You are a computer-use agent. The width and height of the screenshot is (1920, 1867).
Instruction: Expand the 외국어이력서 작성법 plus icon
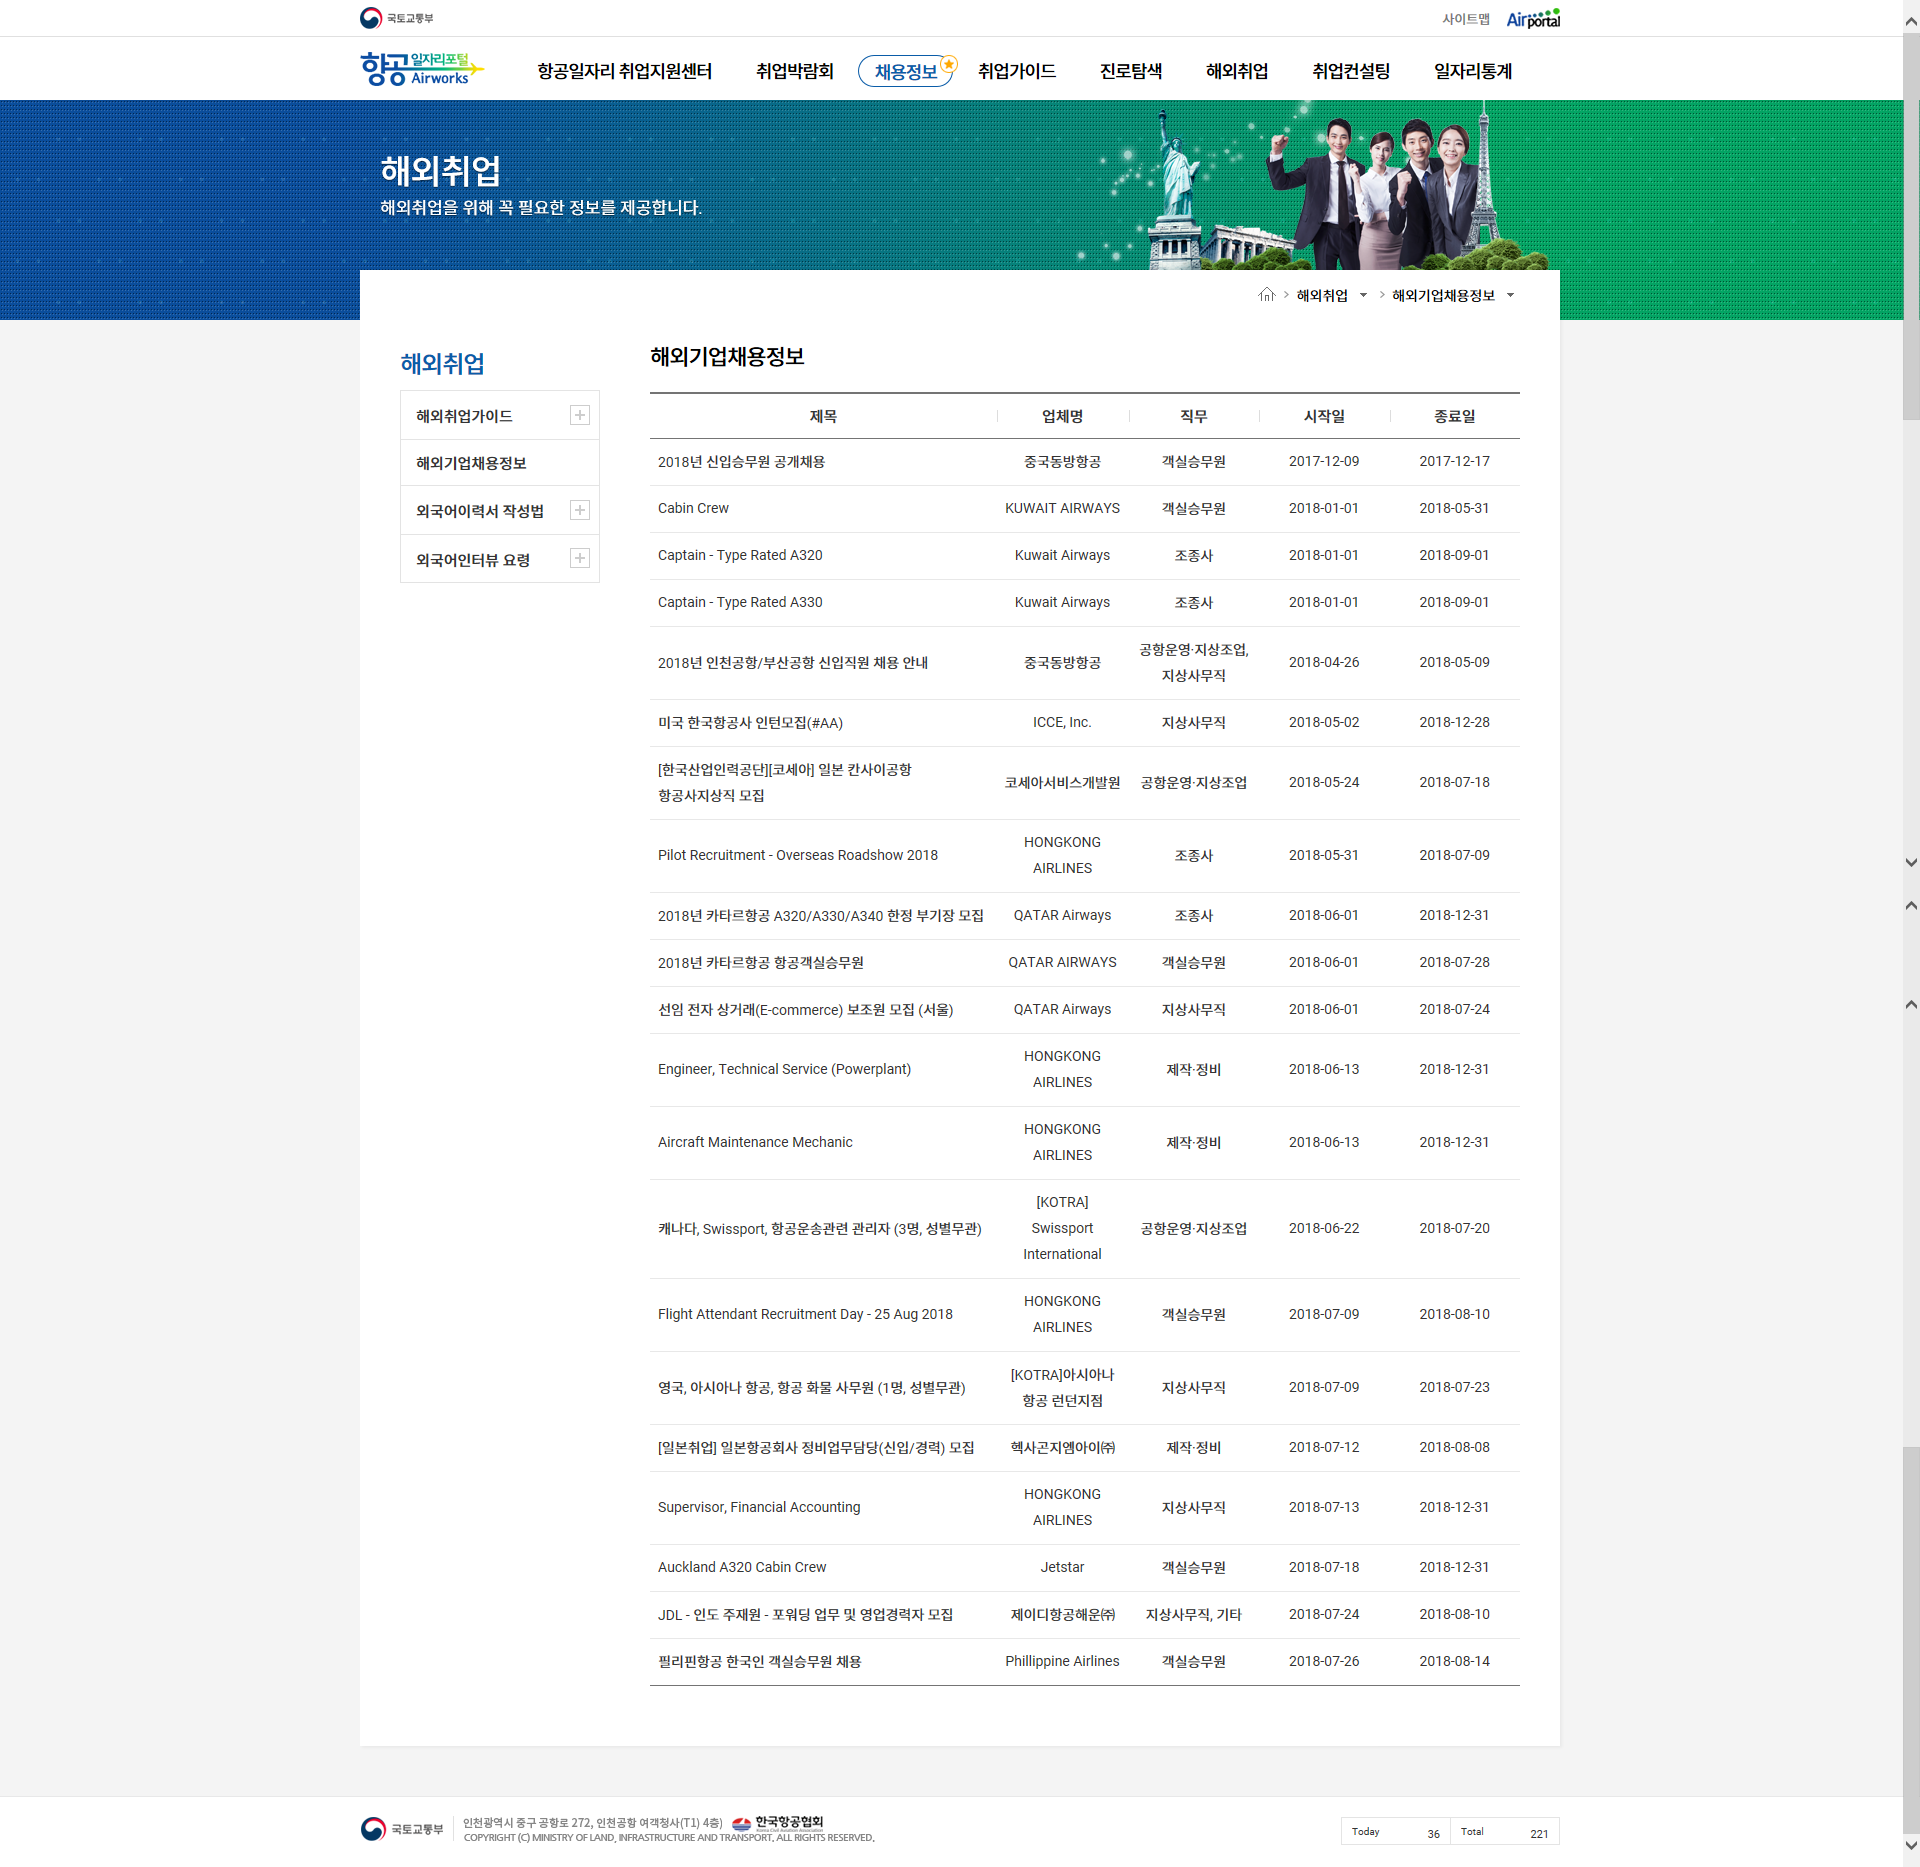point(580,510)
